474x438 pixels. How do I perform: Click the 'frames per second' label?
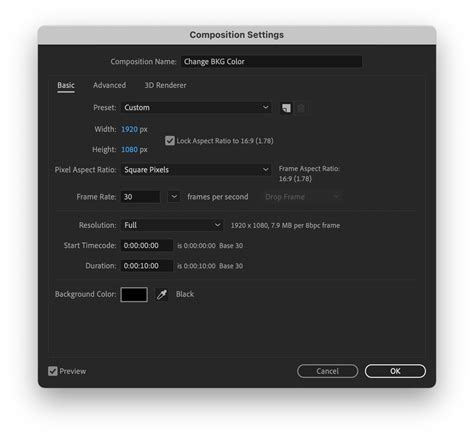click(218, 197)
